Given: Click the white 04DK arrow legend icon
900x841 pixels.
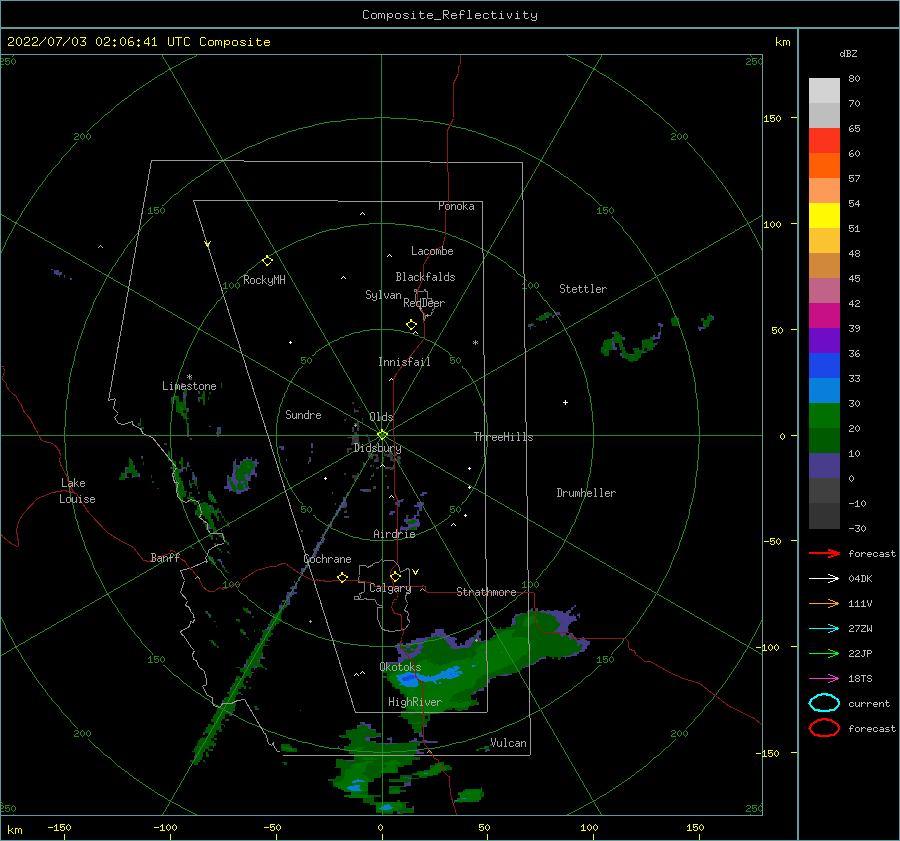Looking at the screenshot, I should click(x=824, y=579).
